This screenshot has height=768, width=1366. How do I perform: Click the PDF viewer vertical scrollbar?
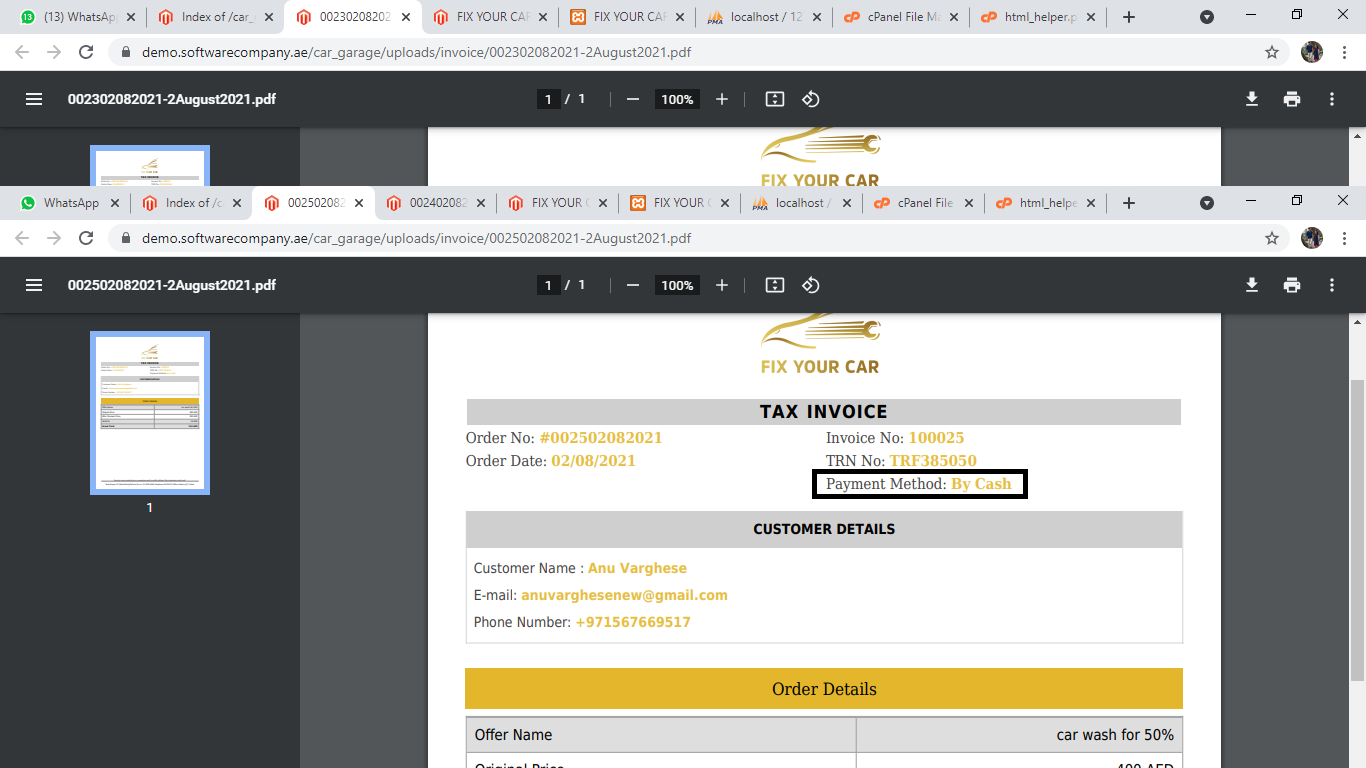[x=1357, y=530]
